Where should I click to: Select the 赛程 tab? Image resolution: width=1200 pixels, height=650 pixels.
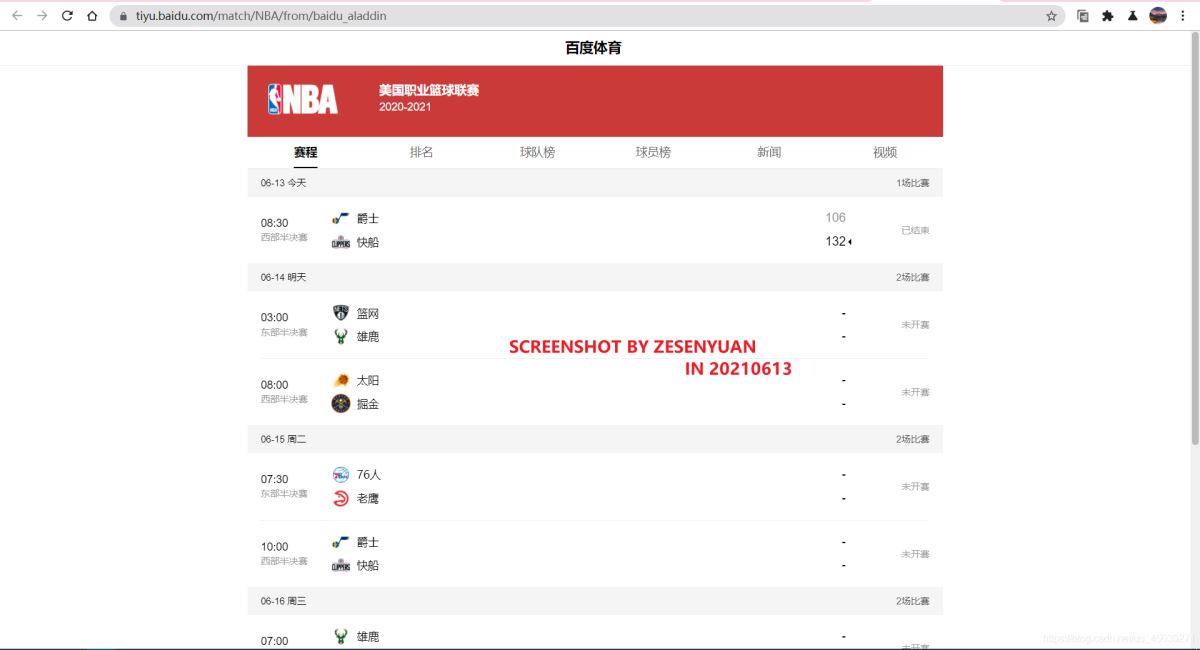(x=305, y=152)
